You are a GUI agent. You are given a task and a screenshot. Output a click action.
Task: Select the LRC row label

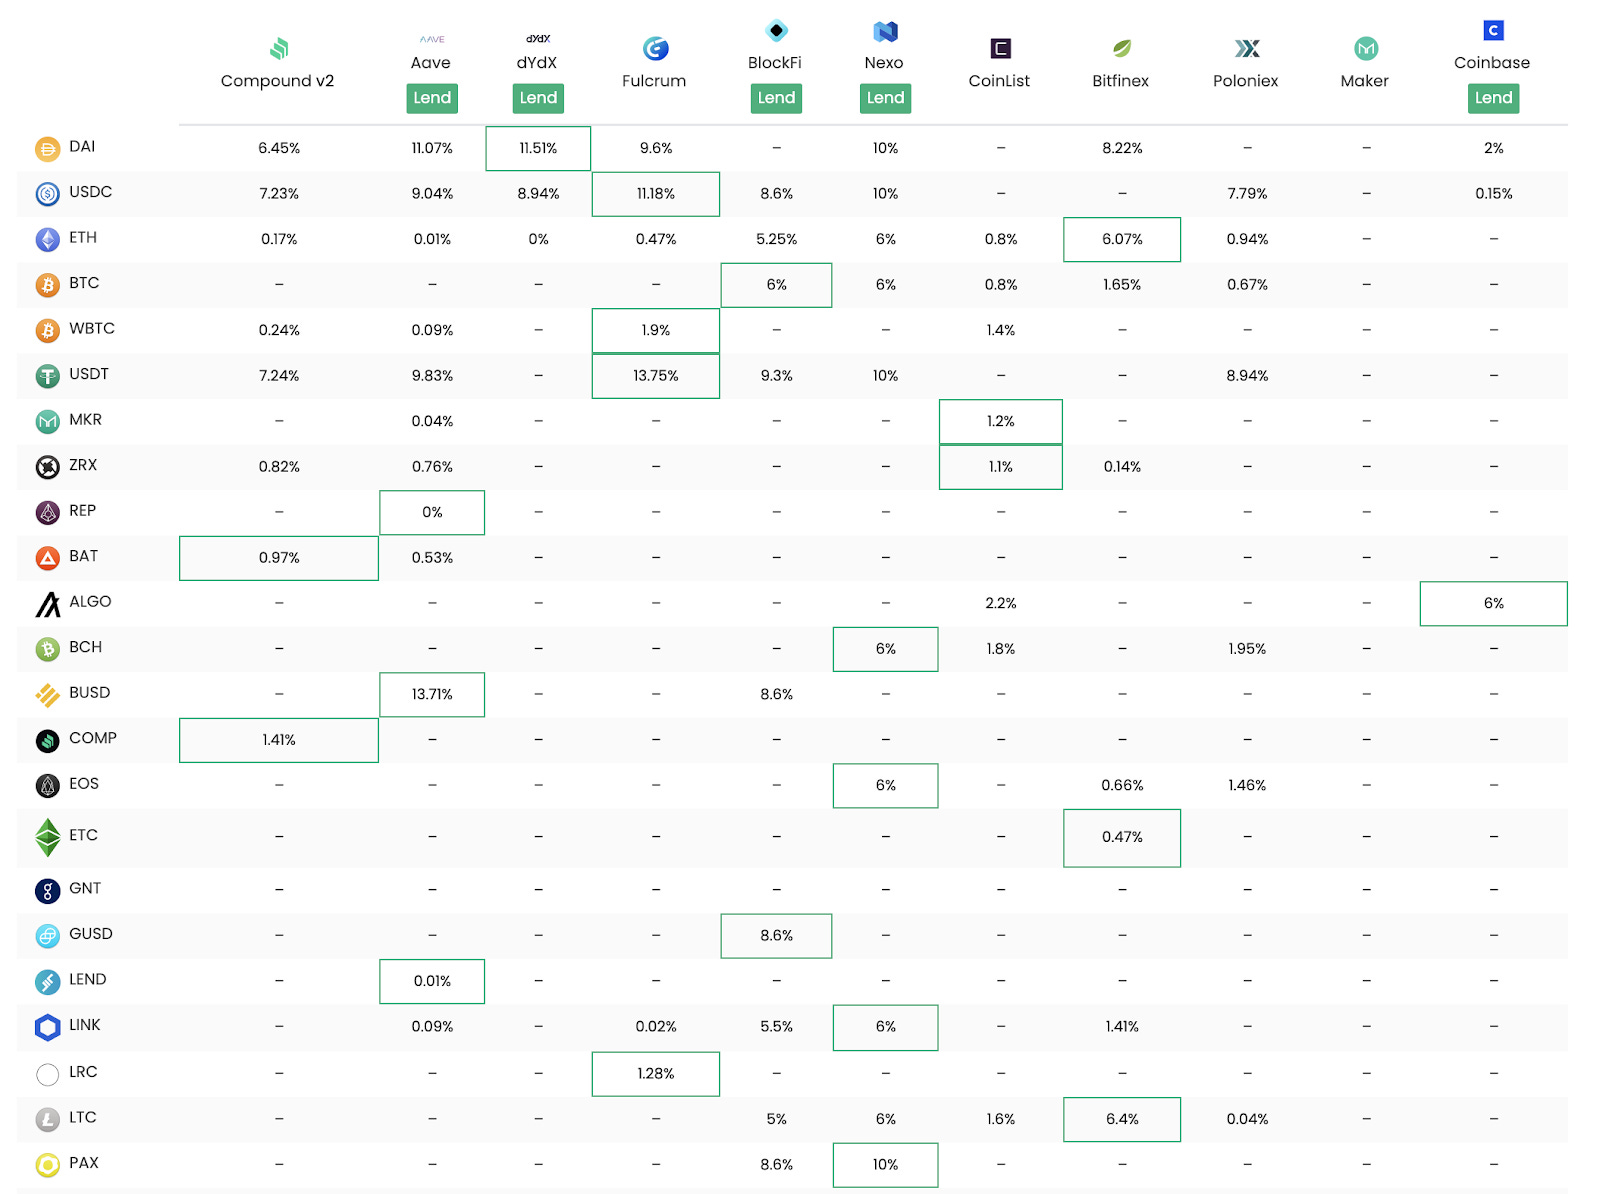click(83, 1072)
